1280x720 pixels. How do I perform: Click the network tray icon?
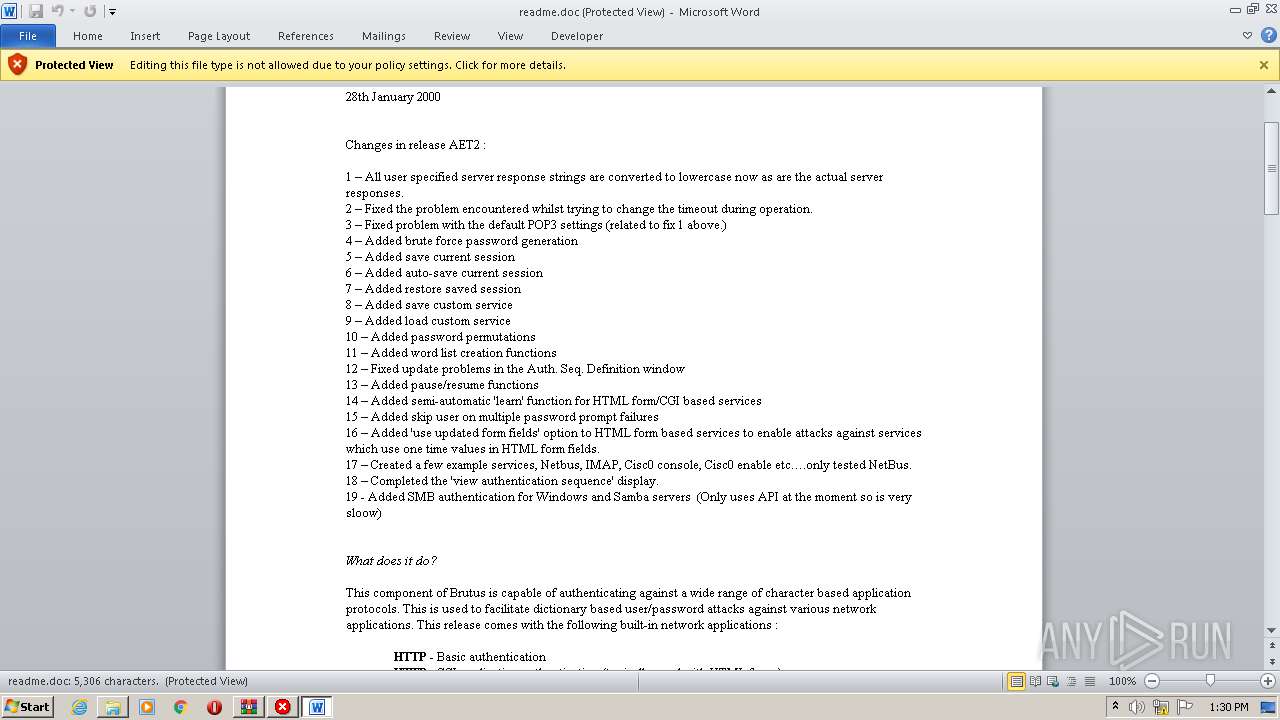point(1161,707)
